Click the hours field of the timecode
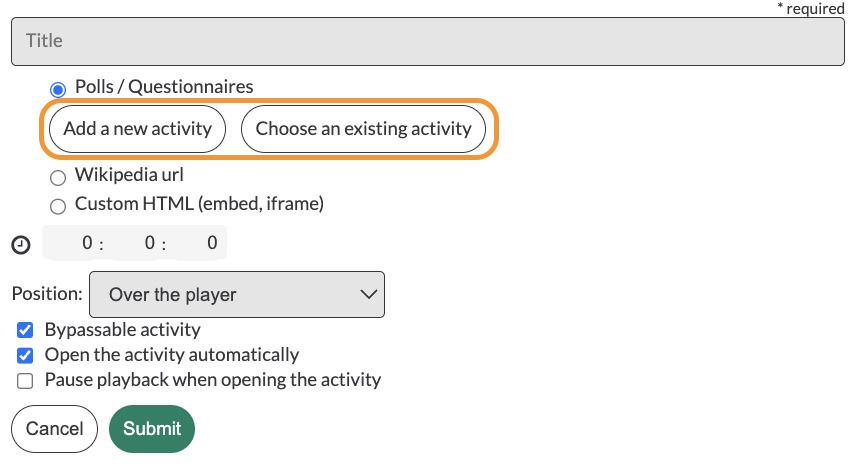The width and height of the screenshot is (853, 464). pyautogui.click(x=73, y=243)
